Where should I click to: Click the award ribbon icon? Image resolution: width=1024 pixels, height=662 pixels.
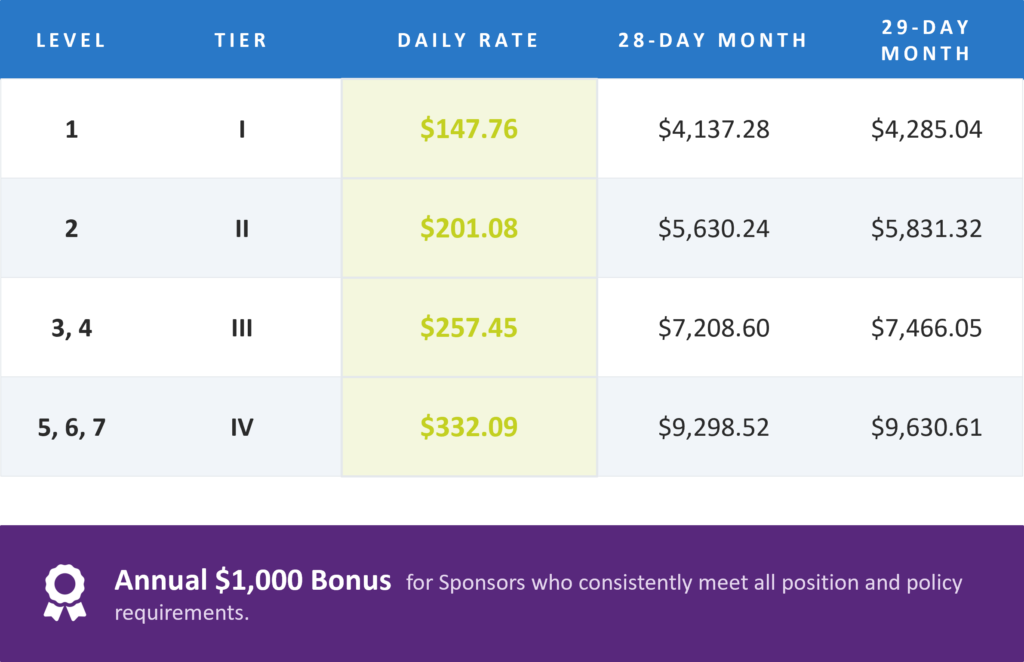(65, 592)
